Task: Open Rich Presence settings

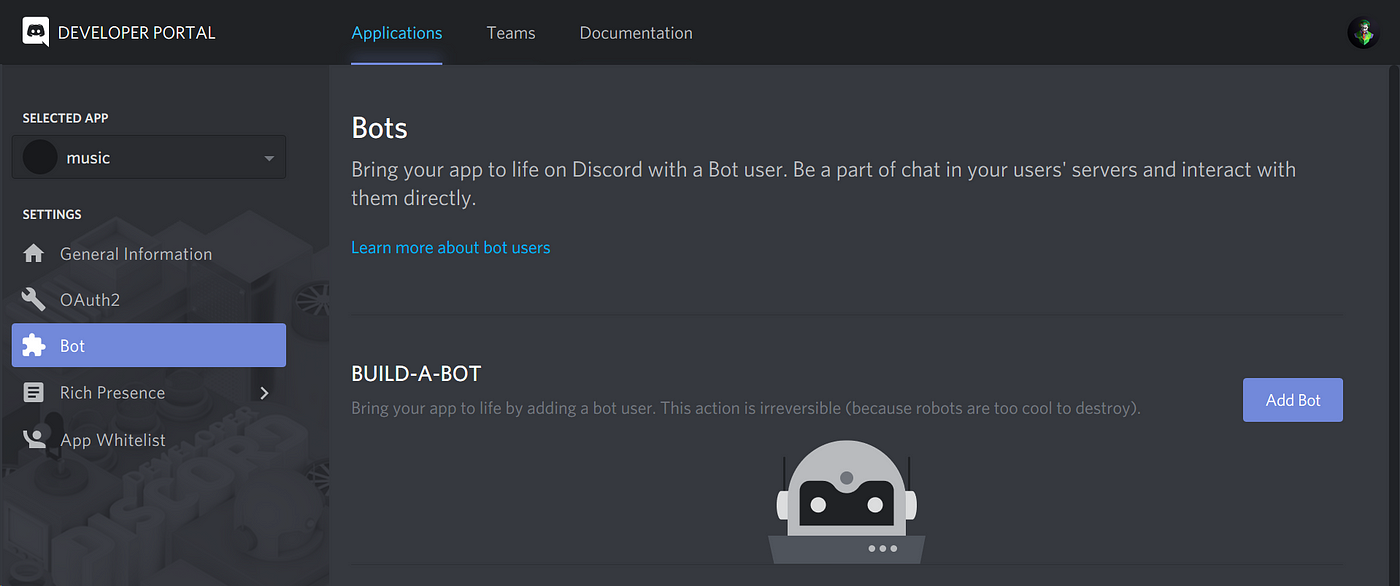Action: 149,393
